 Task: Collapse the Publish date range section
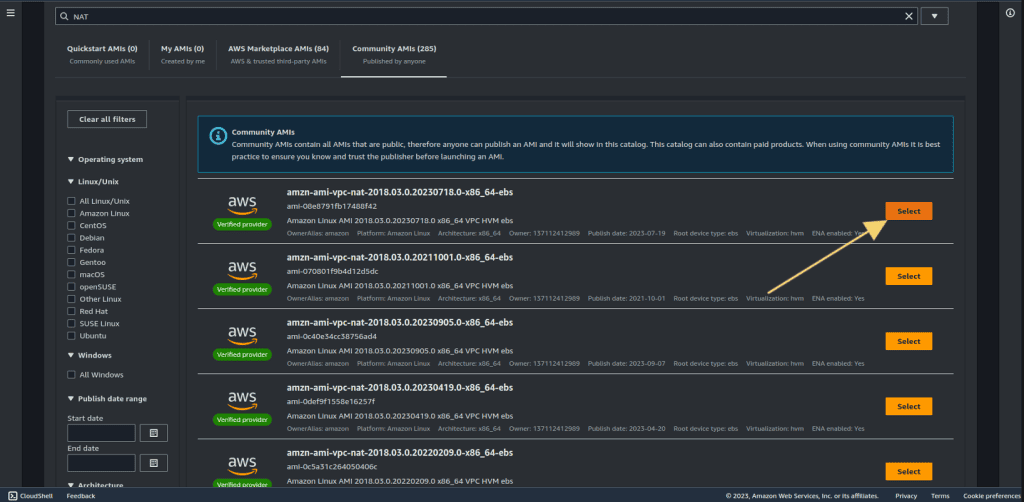point(107,399)
